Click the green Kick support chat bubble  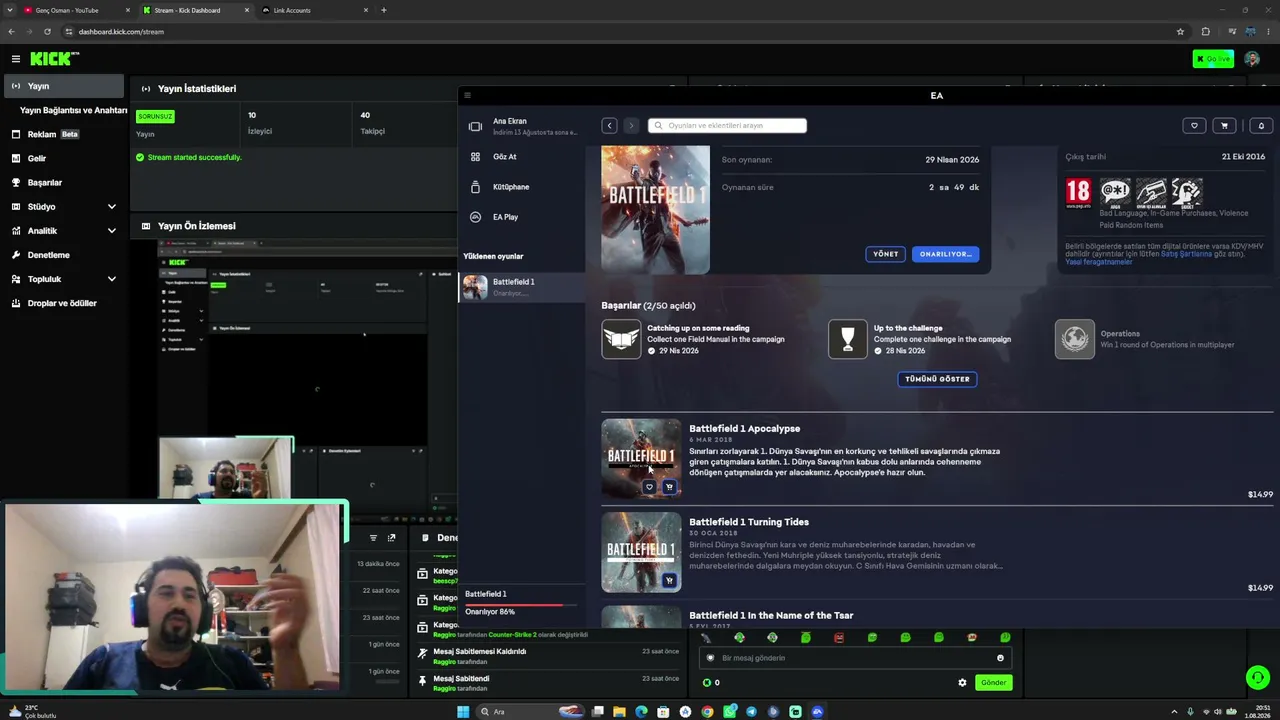1258,678
